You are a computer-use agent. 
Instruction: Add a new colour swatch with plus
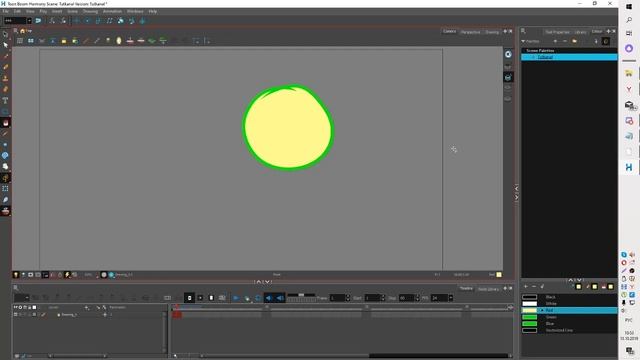(x=526, y=287)
